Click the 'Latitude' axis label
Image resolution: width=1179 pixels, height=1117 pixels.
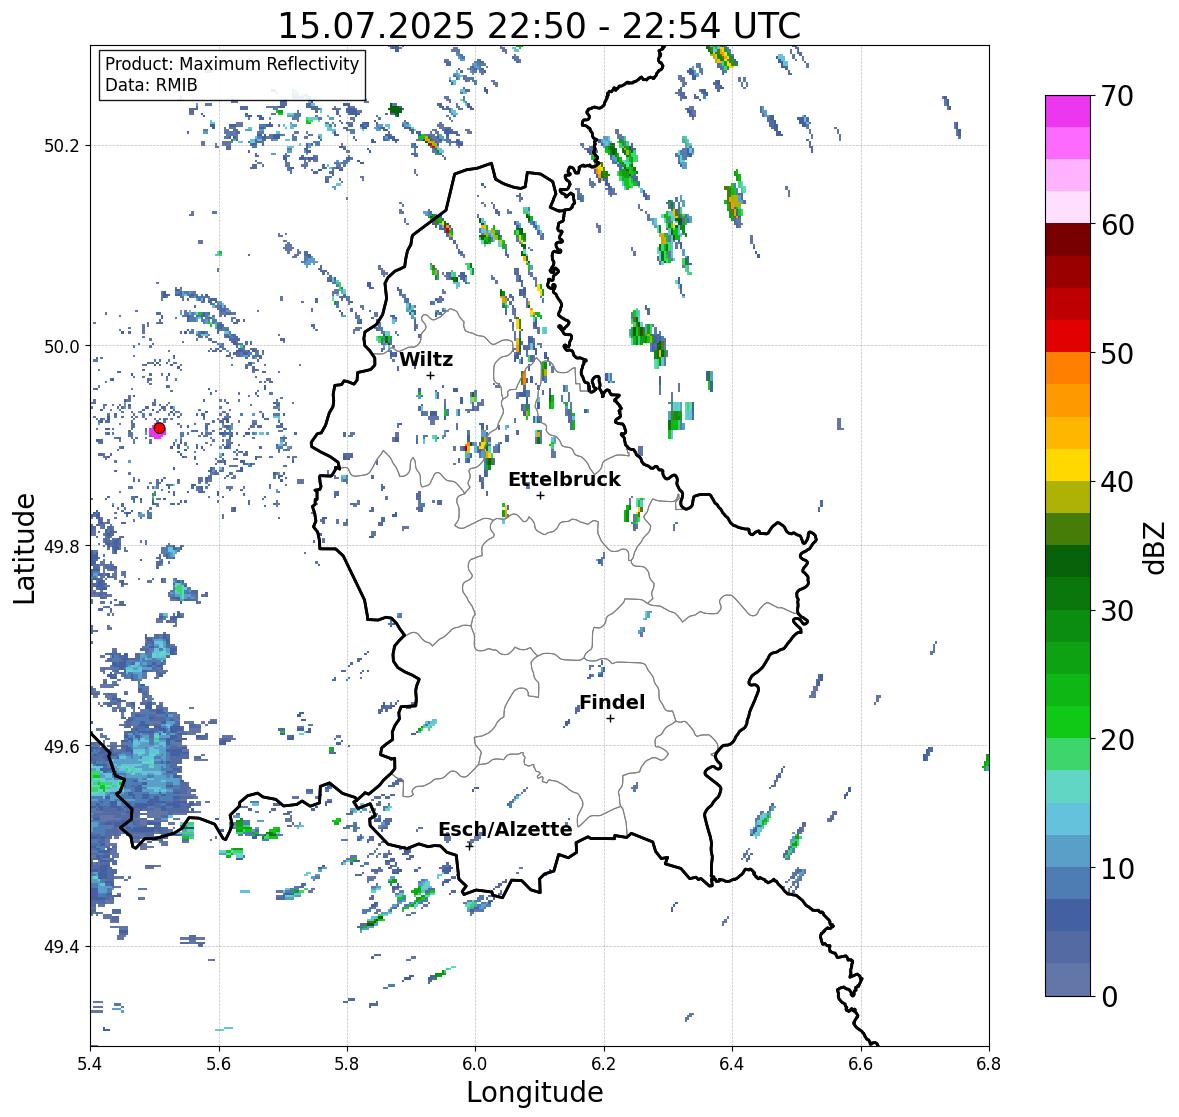coord(25,548)
